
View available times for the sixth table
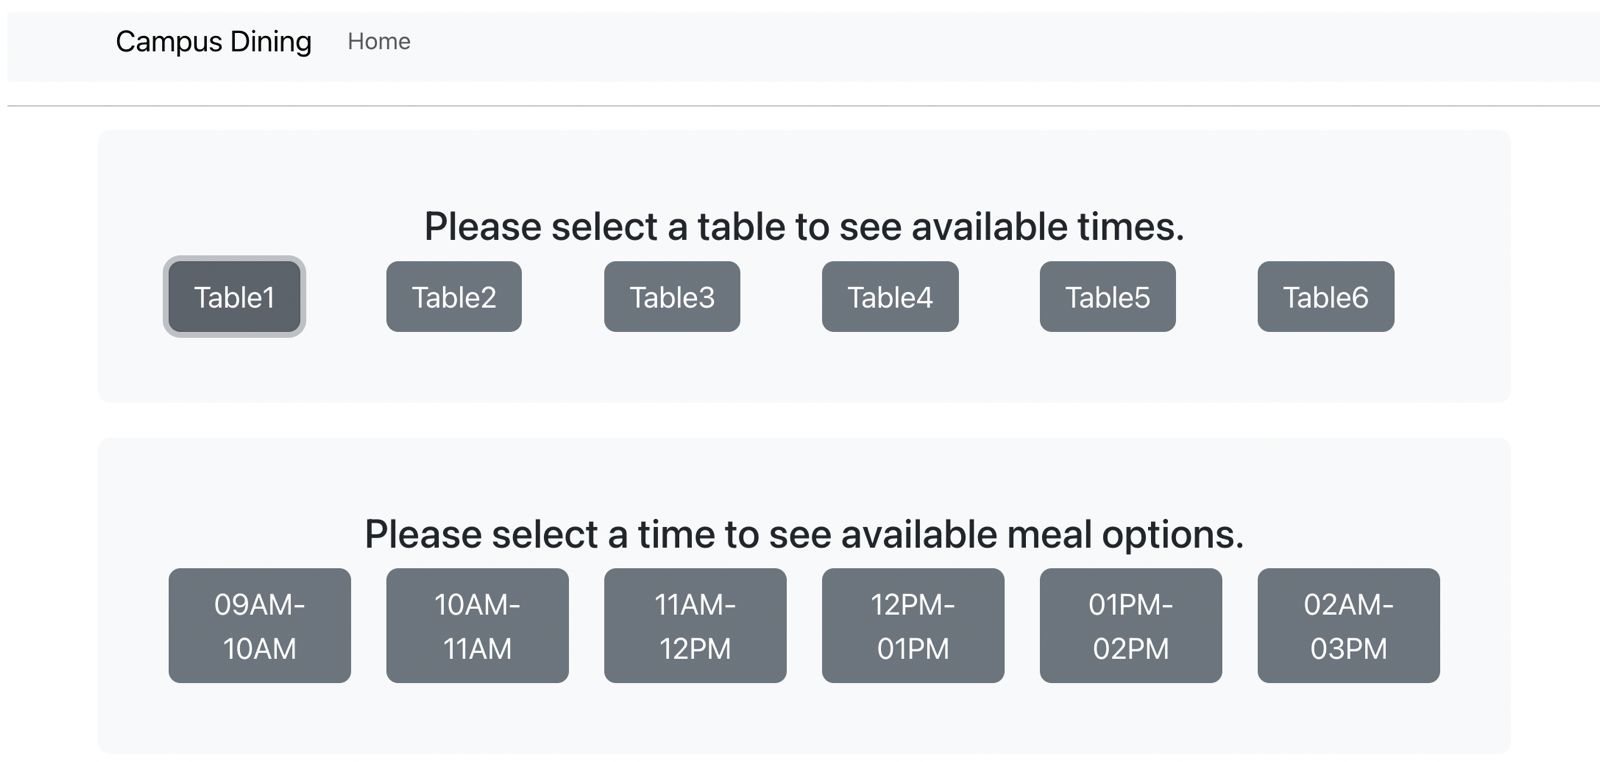(x=1325, y=297)
